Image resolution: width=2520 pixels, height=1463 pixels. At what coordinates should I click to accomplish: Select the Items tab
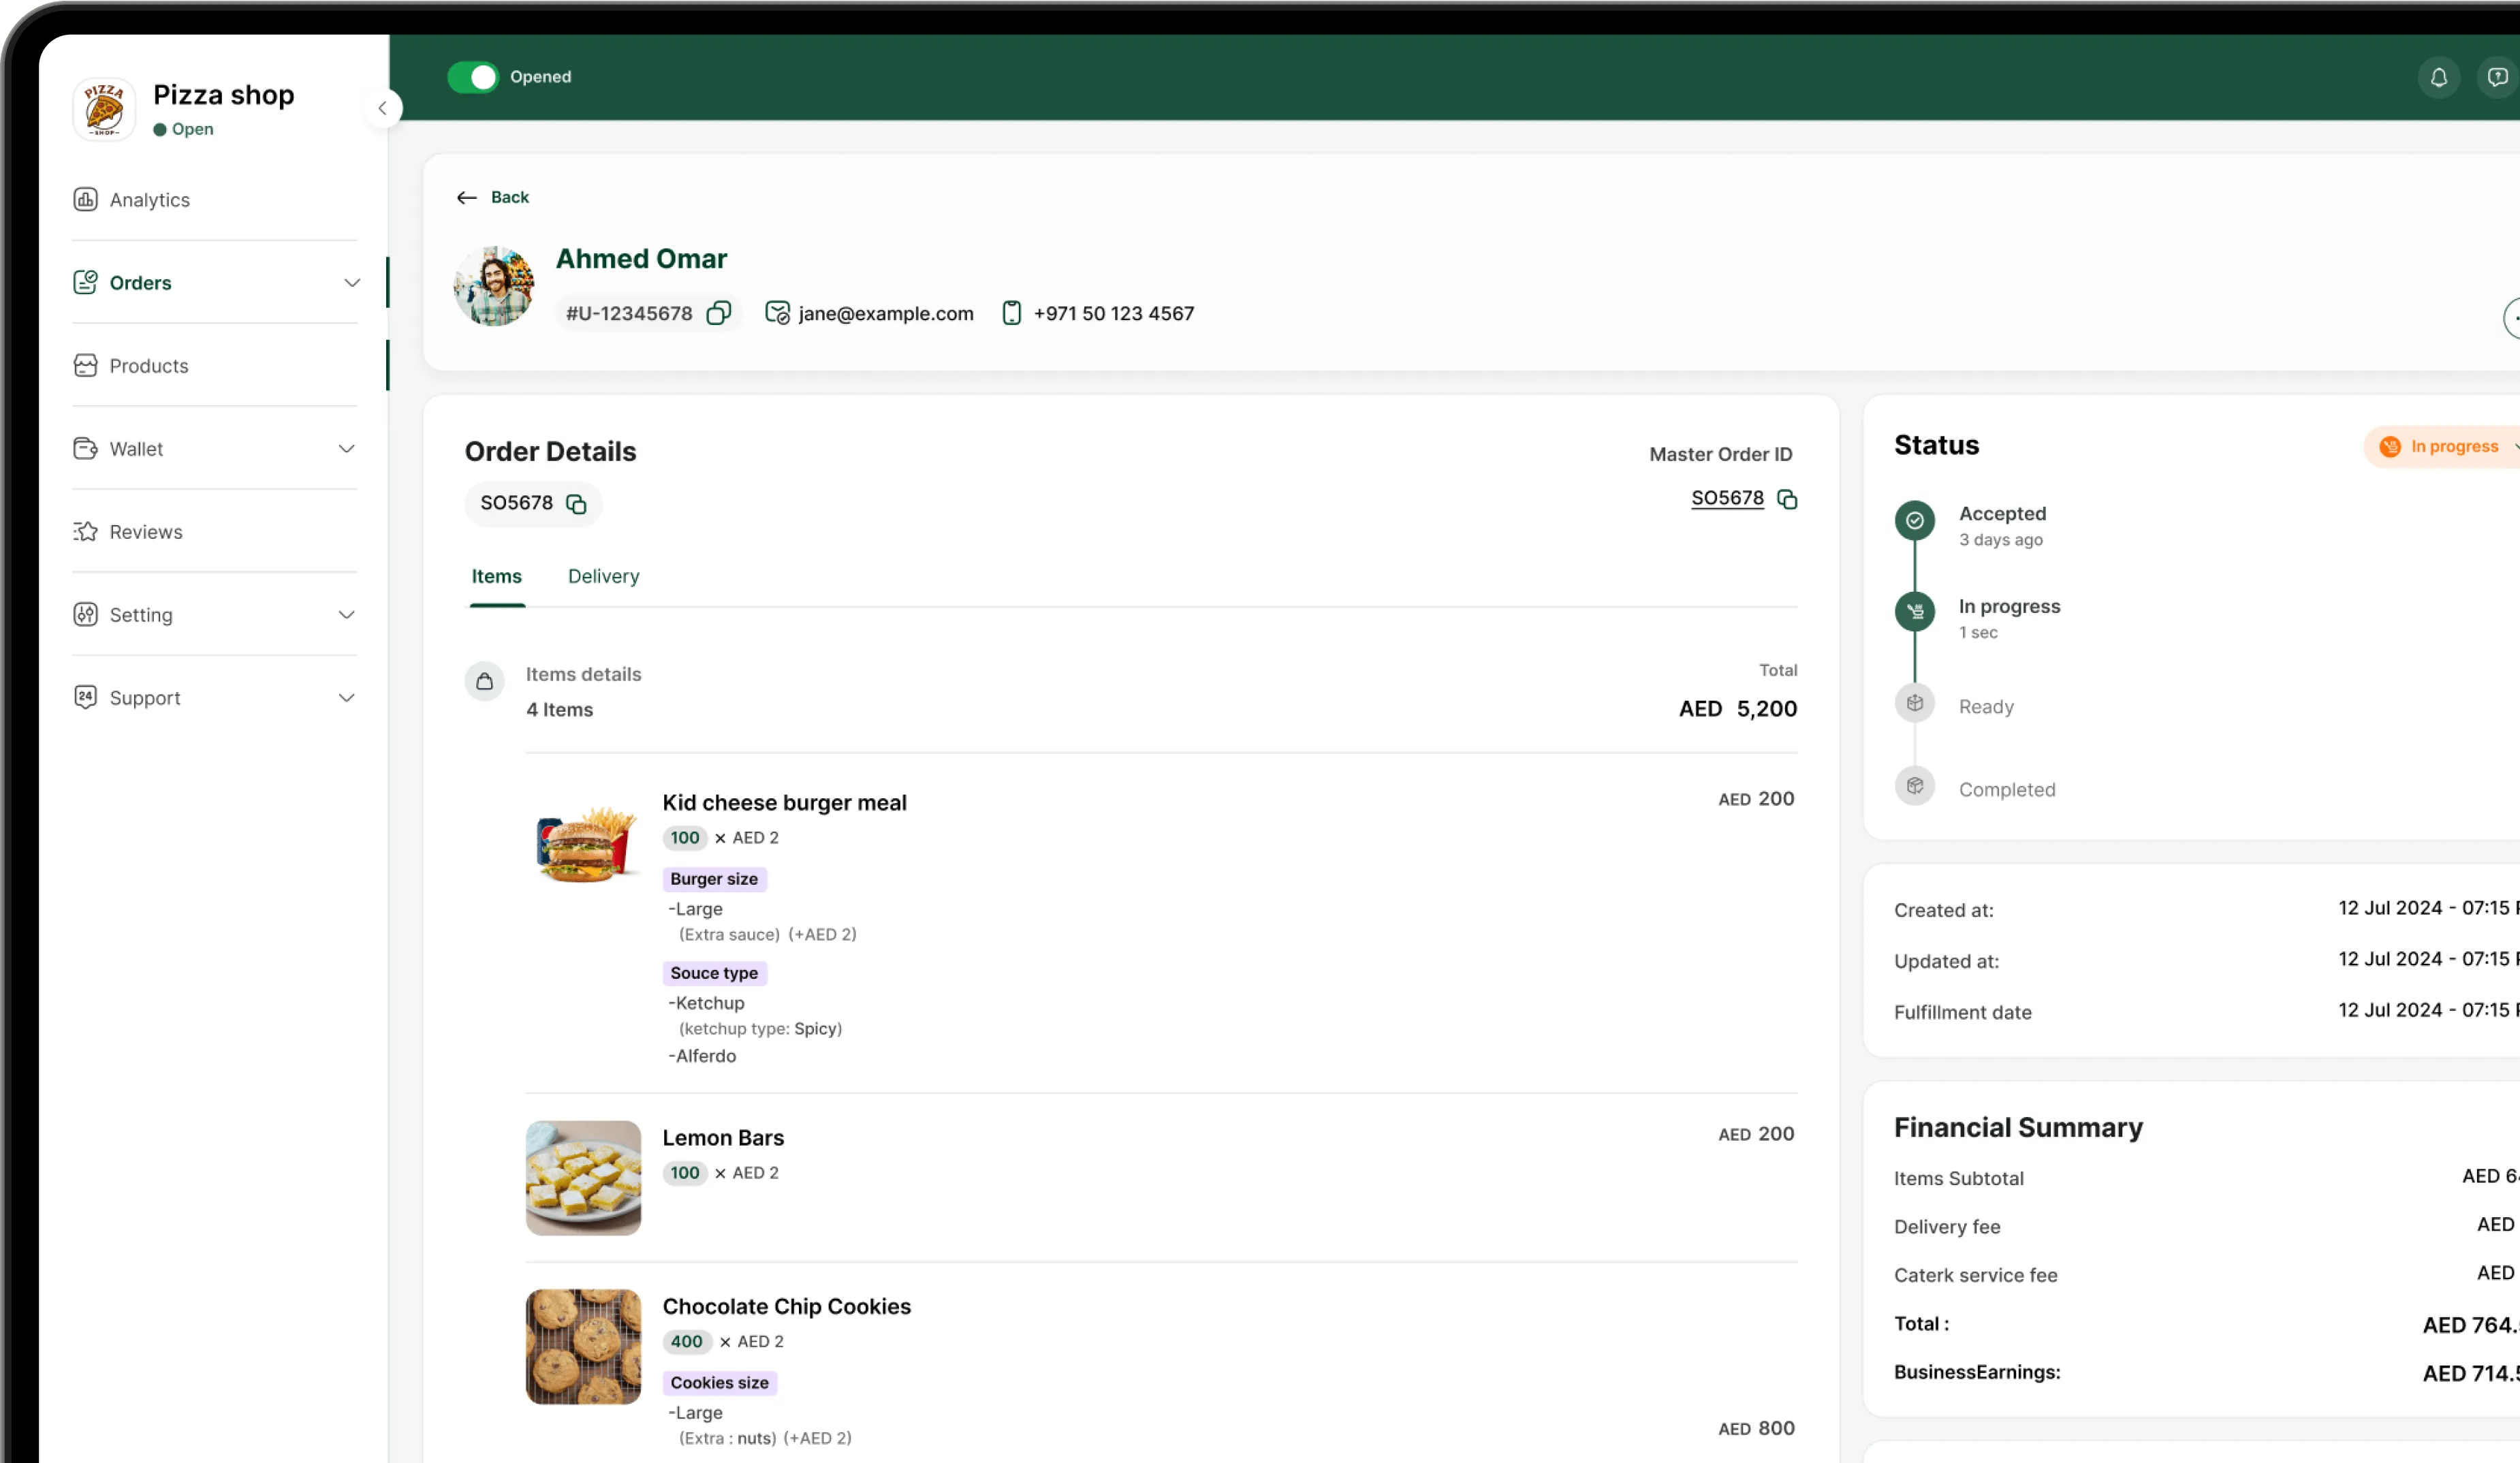[496, 576]
